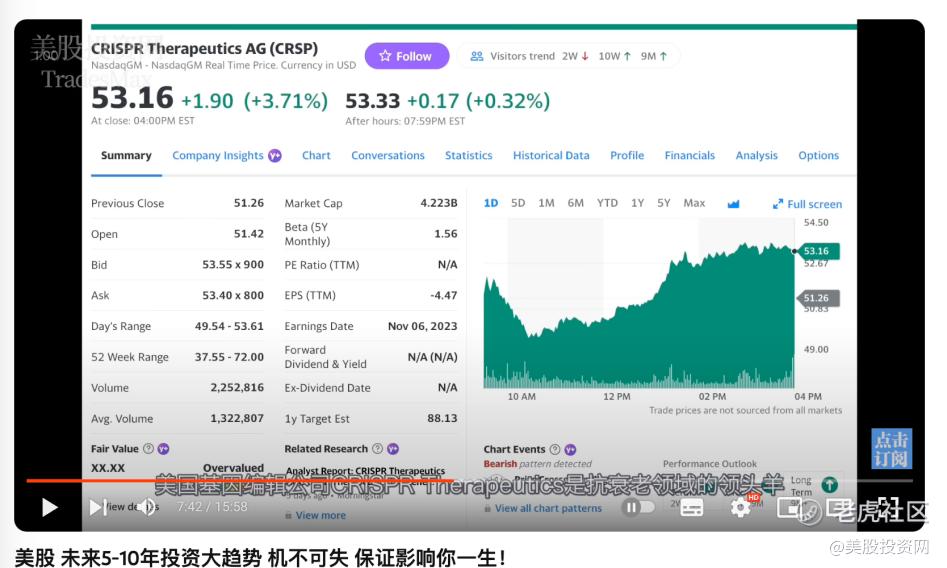Image resolution: width=947 pixels, height=568 pixels.
Task: Click the View more research link
Action: tap(321, 515)
